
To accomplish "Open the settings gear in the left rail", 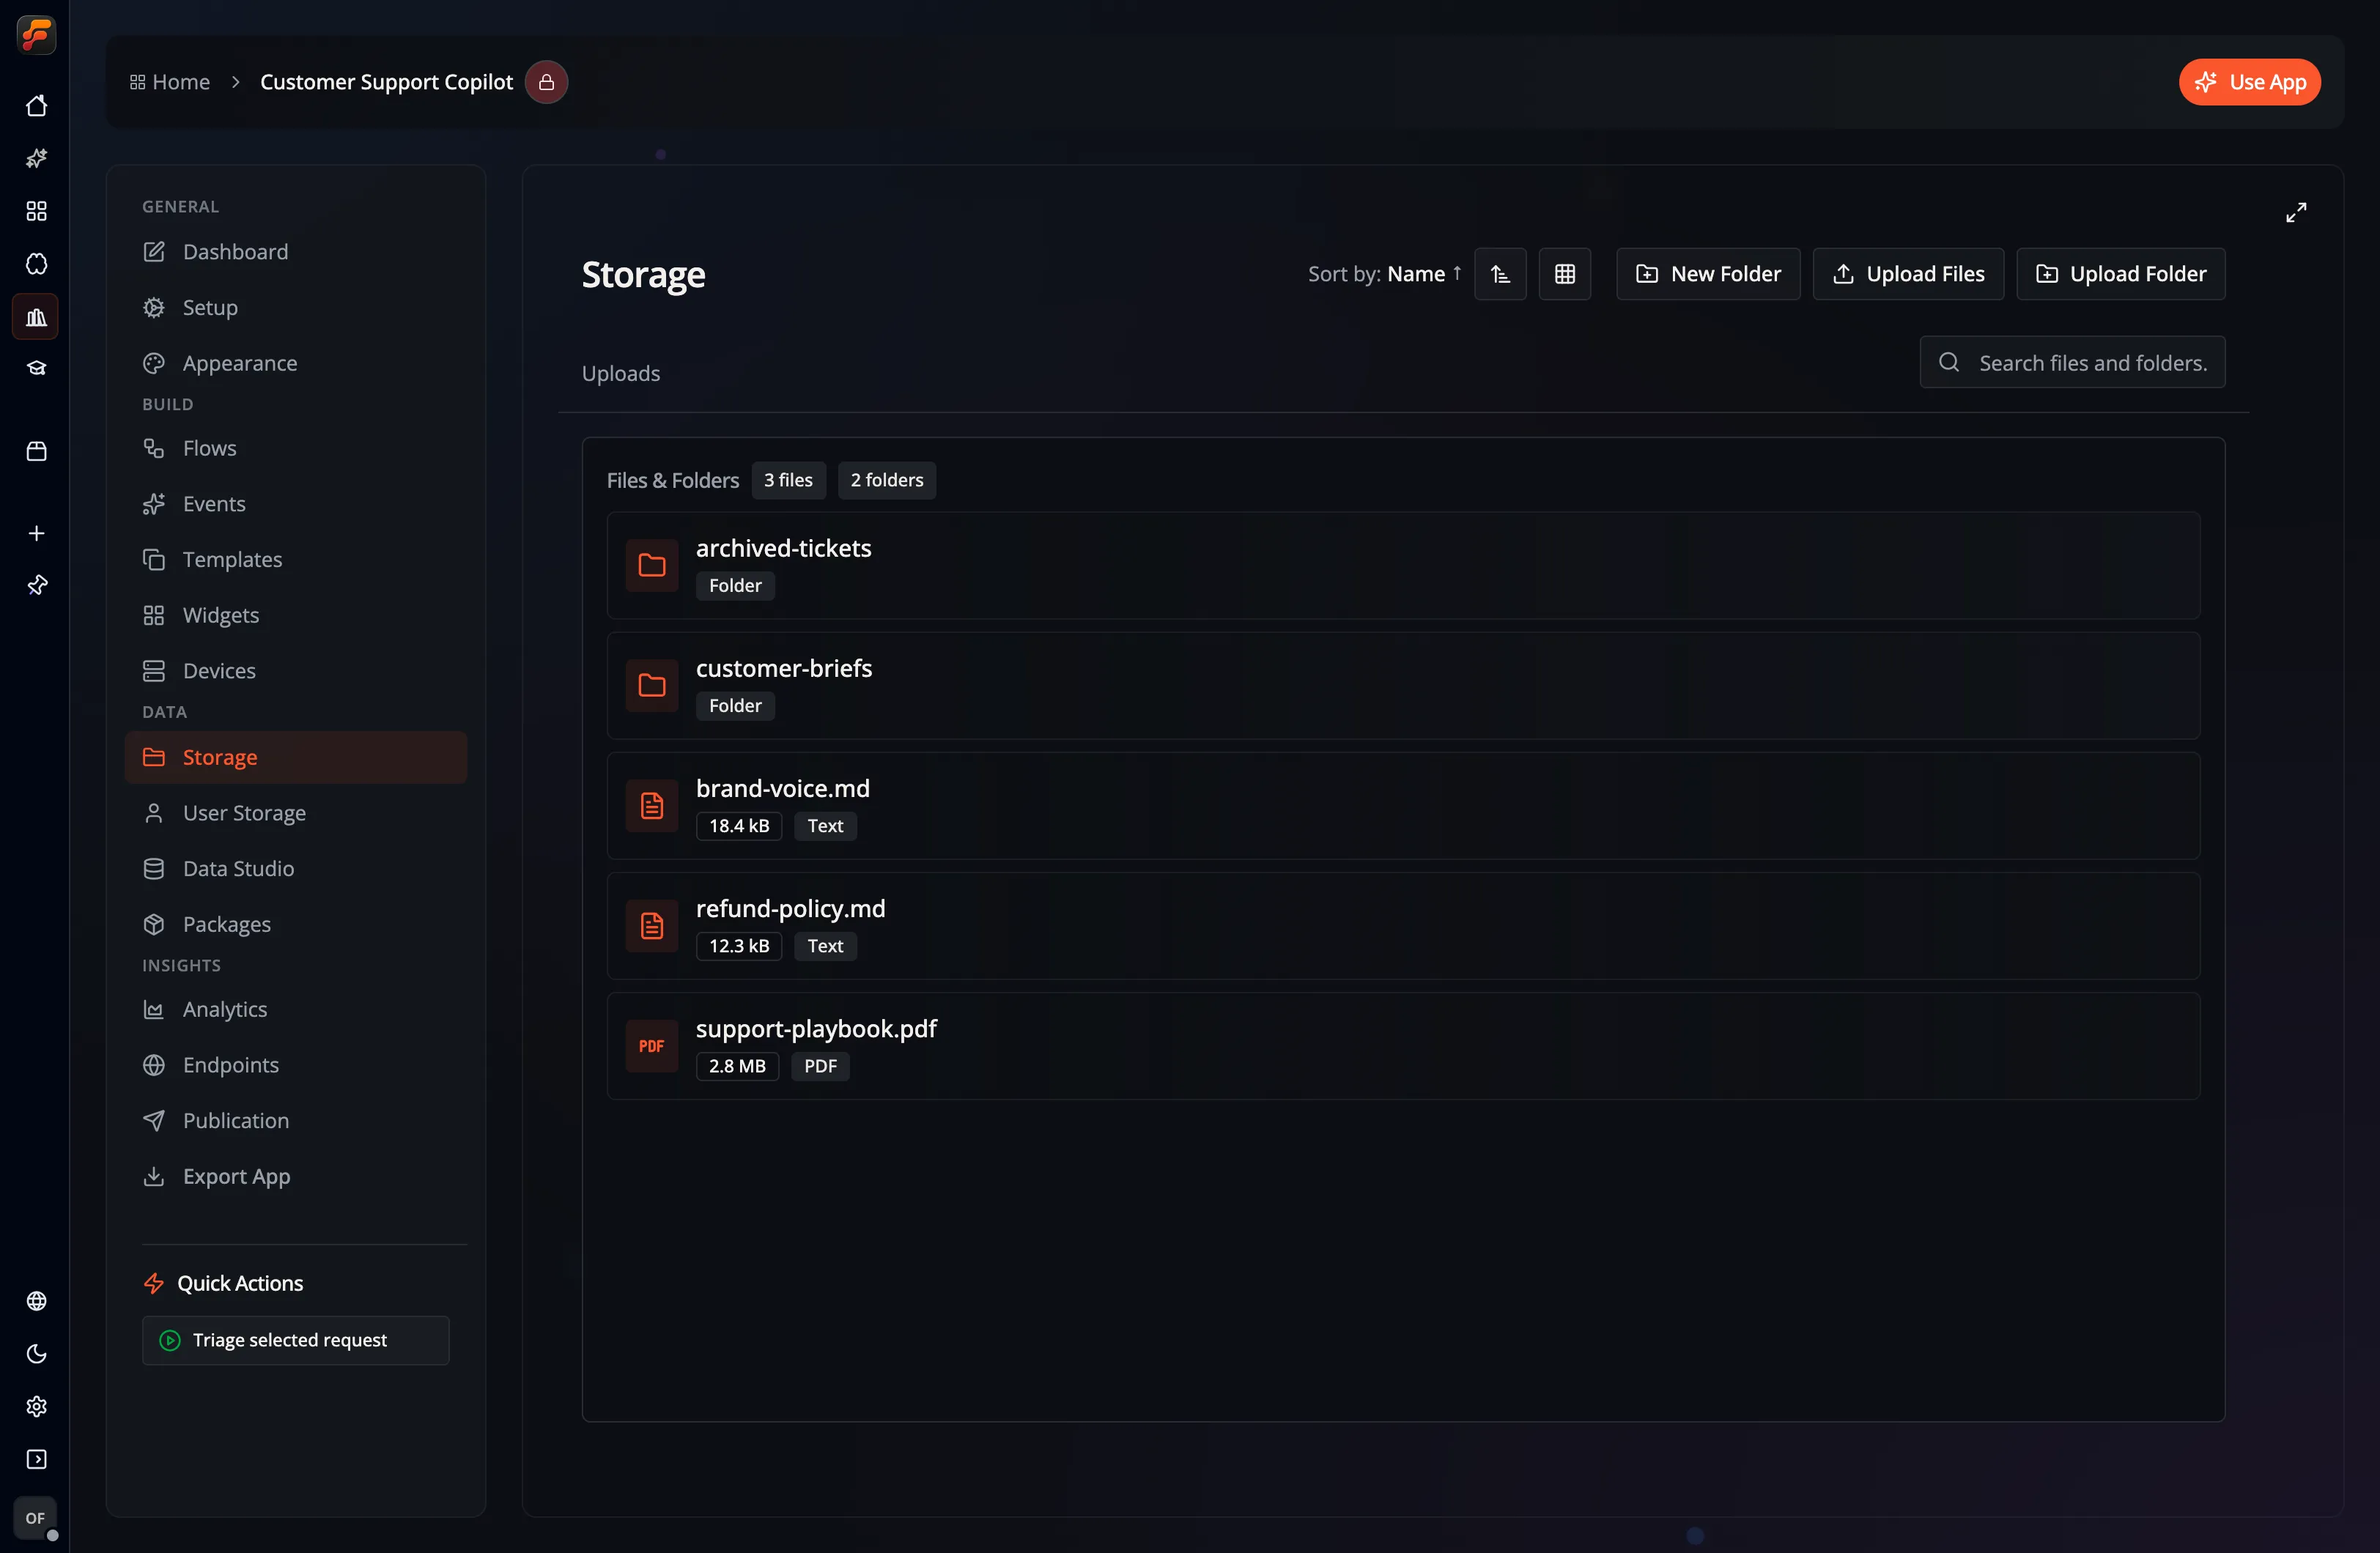I will [x=36, y=1407].
